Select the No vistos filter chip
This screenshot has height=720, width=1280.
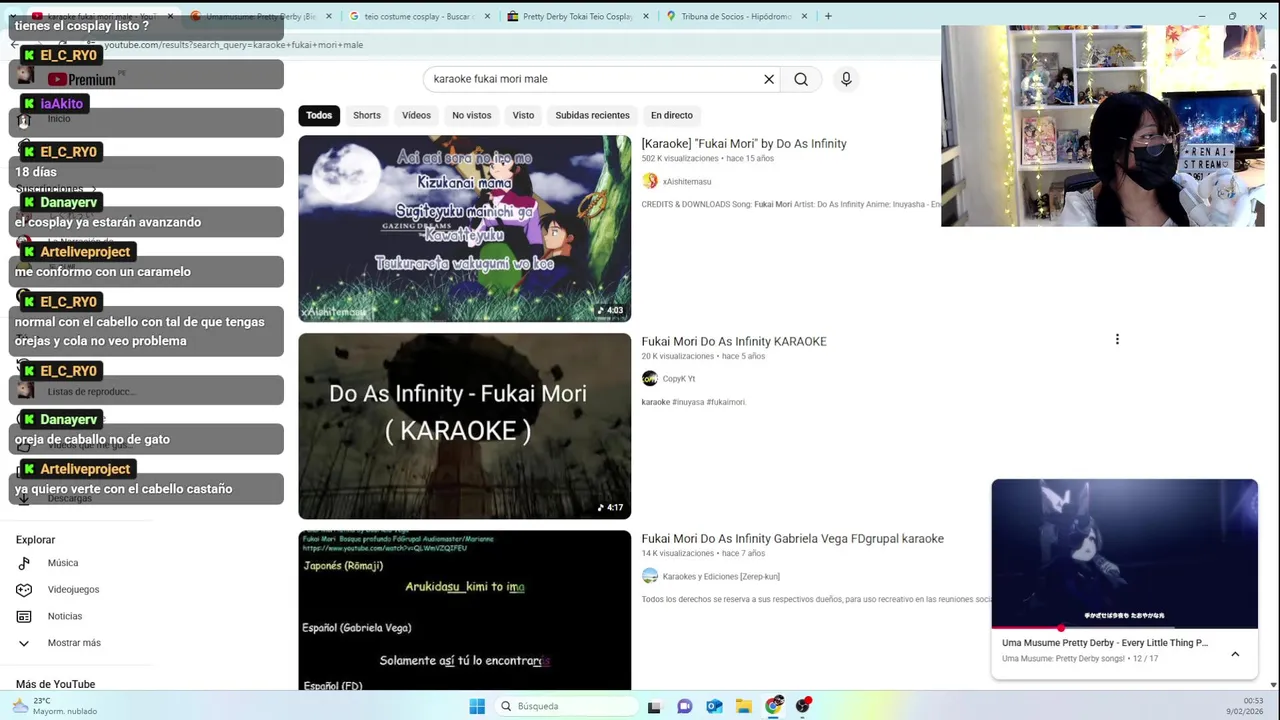point(471,115)
